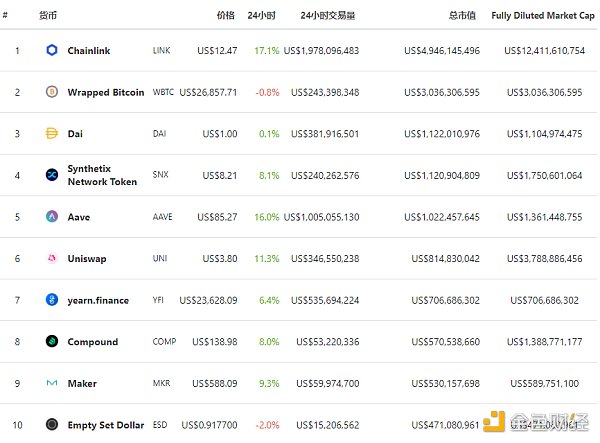Click the Synthetix Network Token icon
Screen dimensions: 600x443
52,175
